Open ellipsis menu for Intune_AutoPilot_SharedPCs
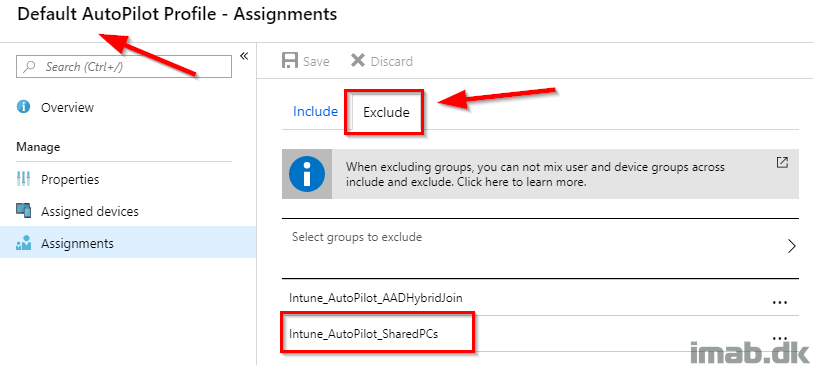 780,338
